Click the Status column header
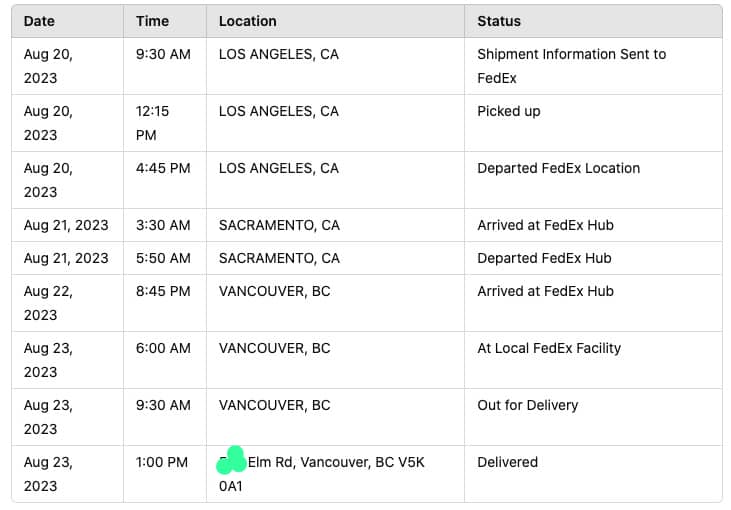 [499, 21]
